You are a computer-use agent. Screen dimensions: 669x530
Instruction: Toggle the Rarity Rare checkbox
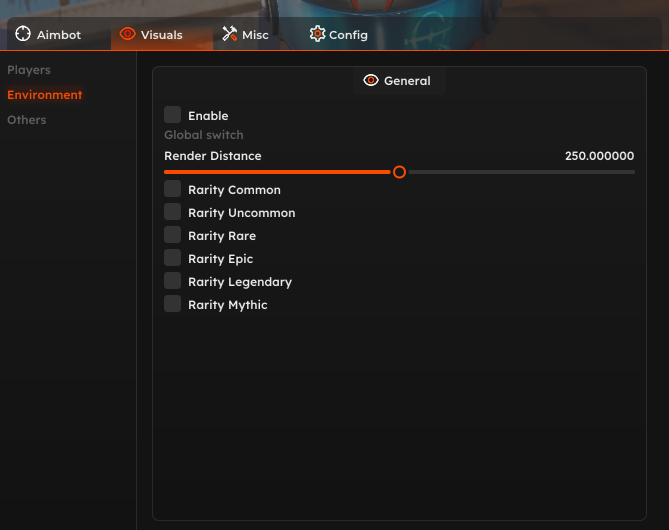point(173,235)
